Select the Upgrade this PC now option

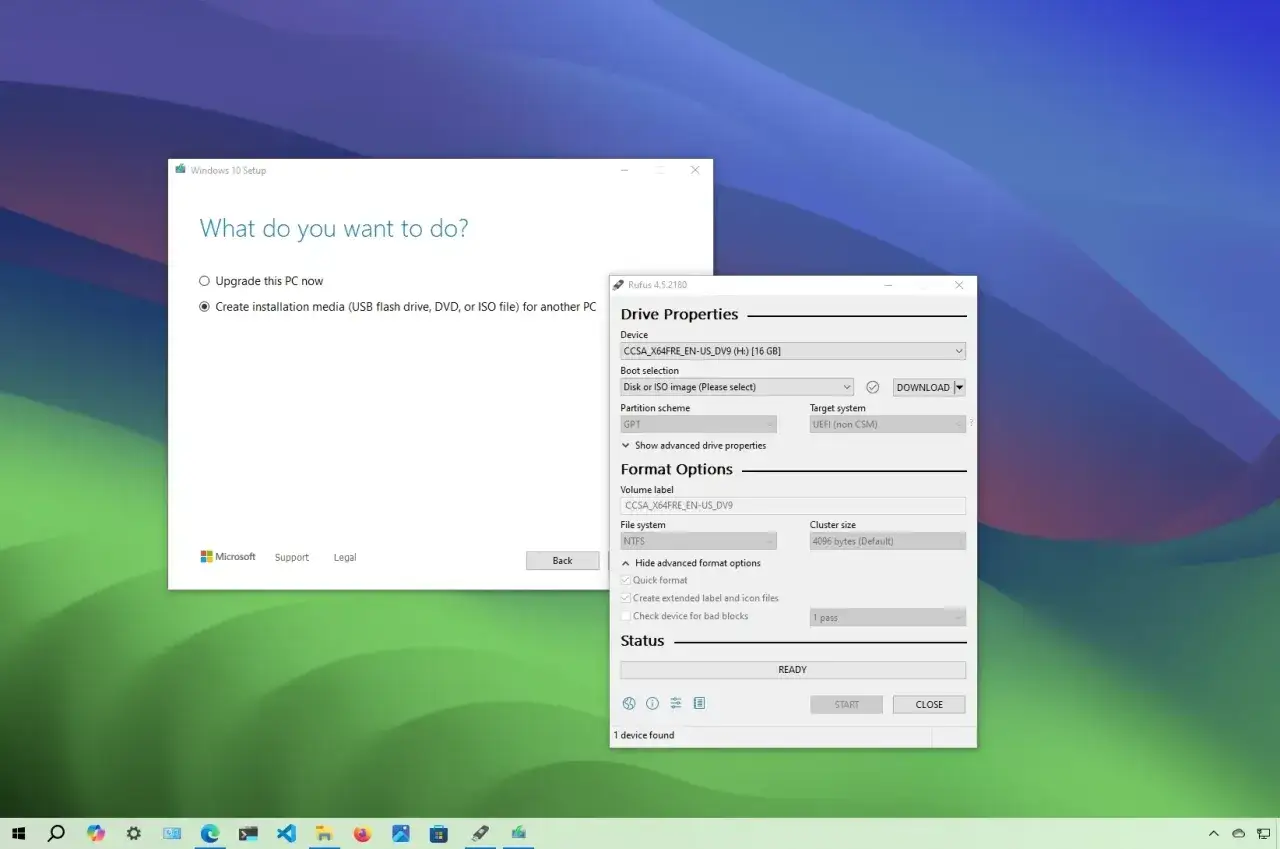[x=204, y=281]
